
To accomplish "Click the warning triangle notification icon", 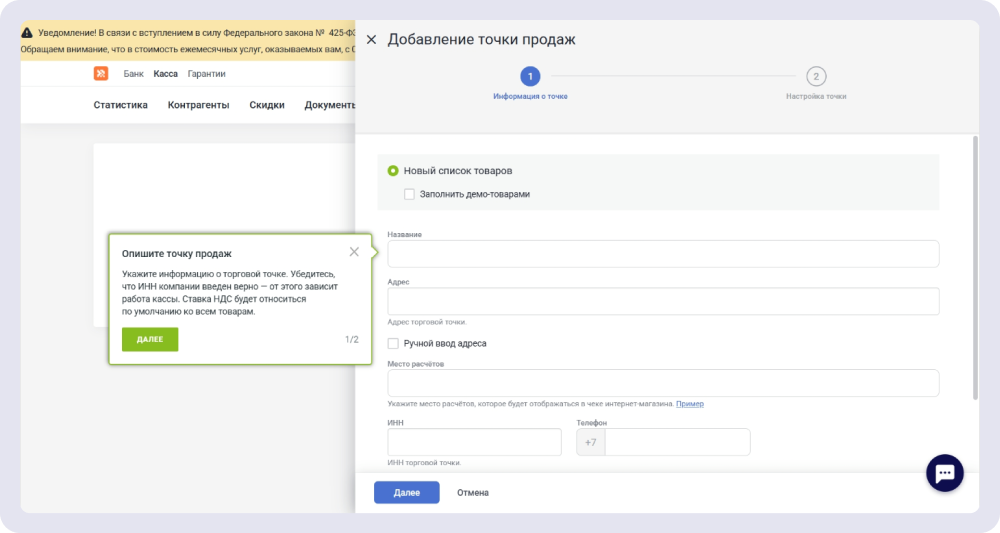I will pyautogui.click(x=27, y=33).
